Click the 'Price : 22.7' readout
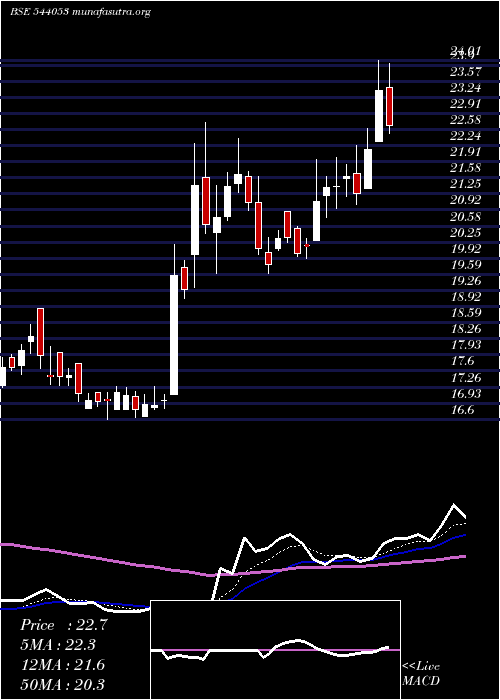This screenshot has width=500, height=700. click(64, 625)
